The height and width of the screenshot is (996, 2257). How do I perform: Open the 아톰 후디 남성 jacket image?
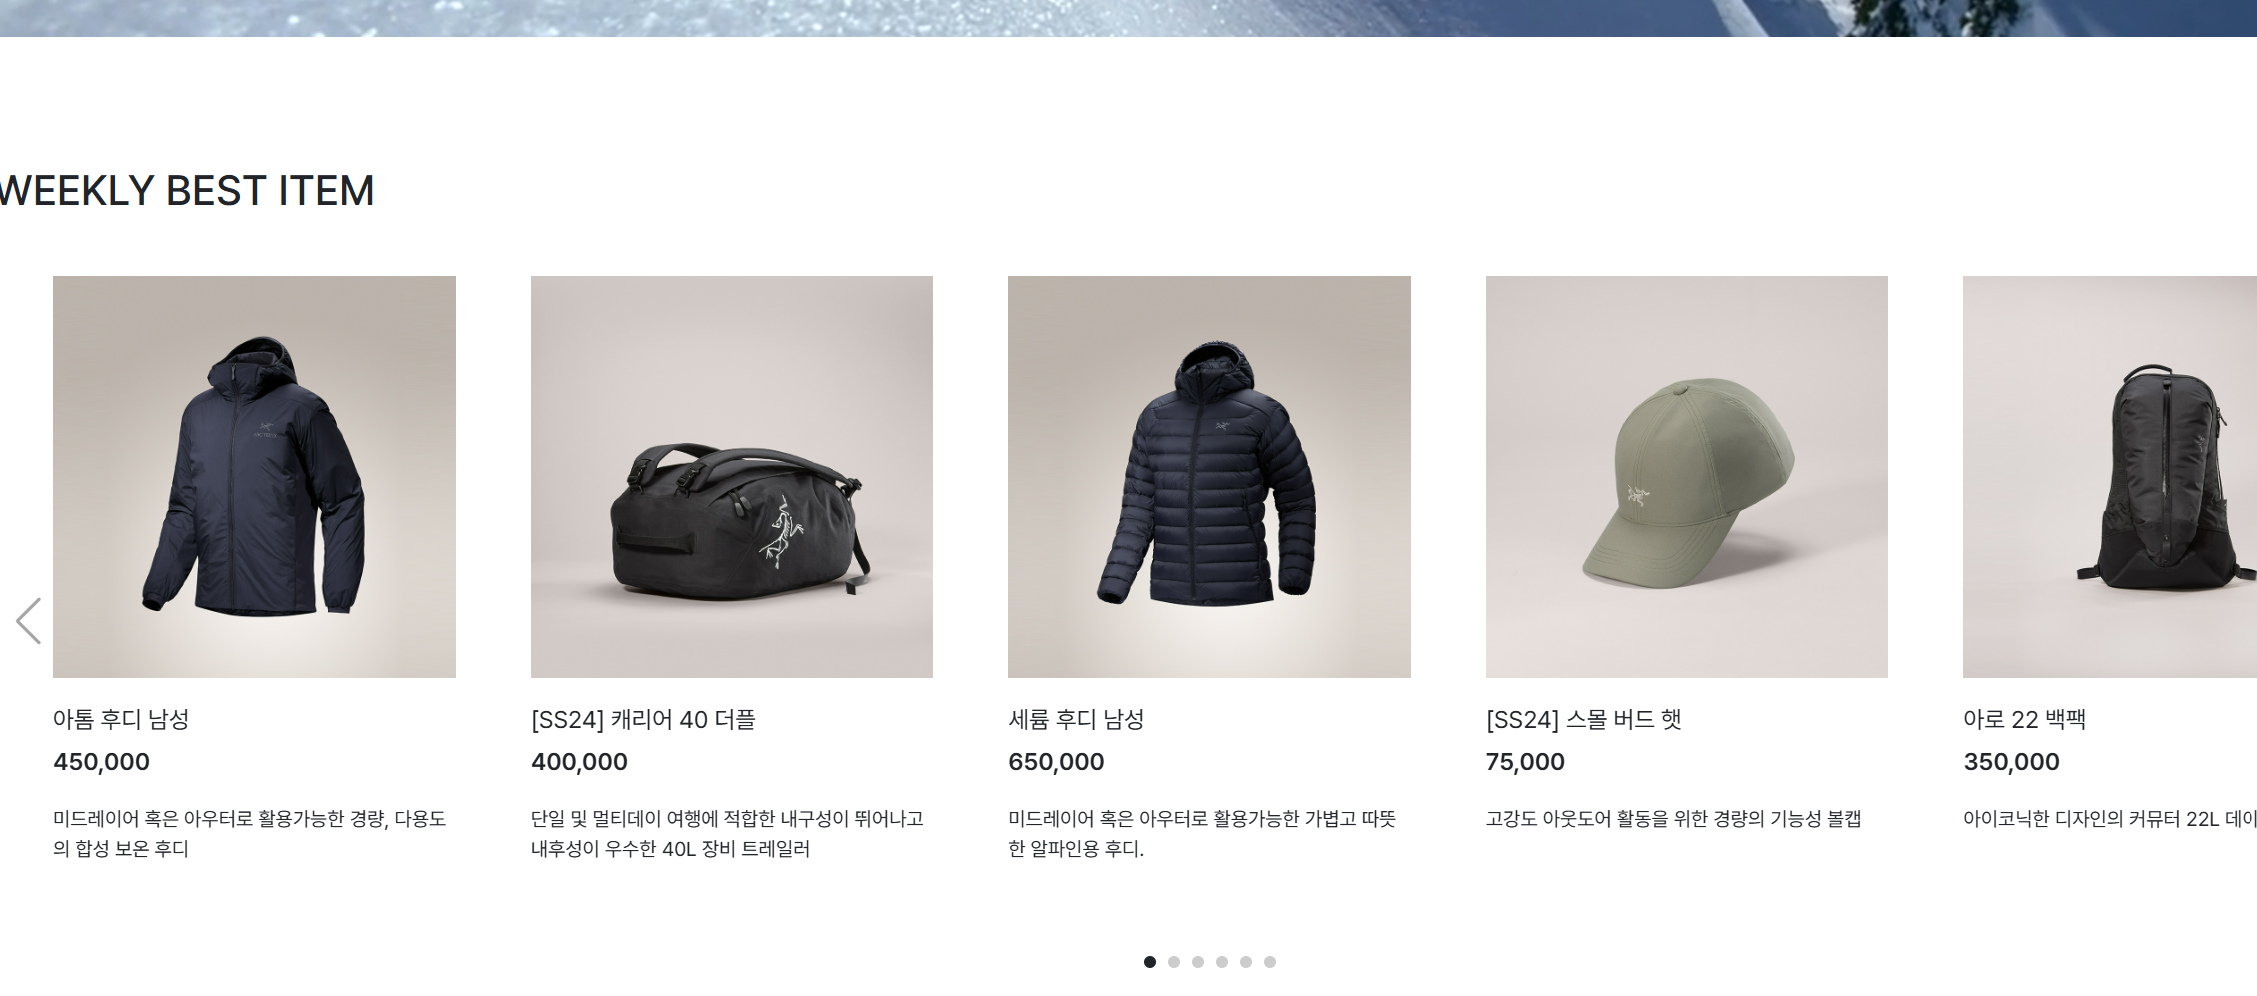click(x=254, y=477)
